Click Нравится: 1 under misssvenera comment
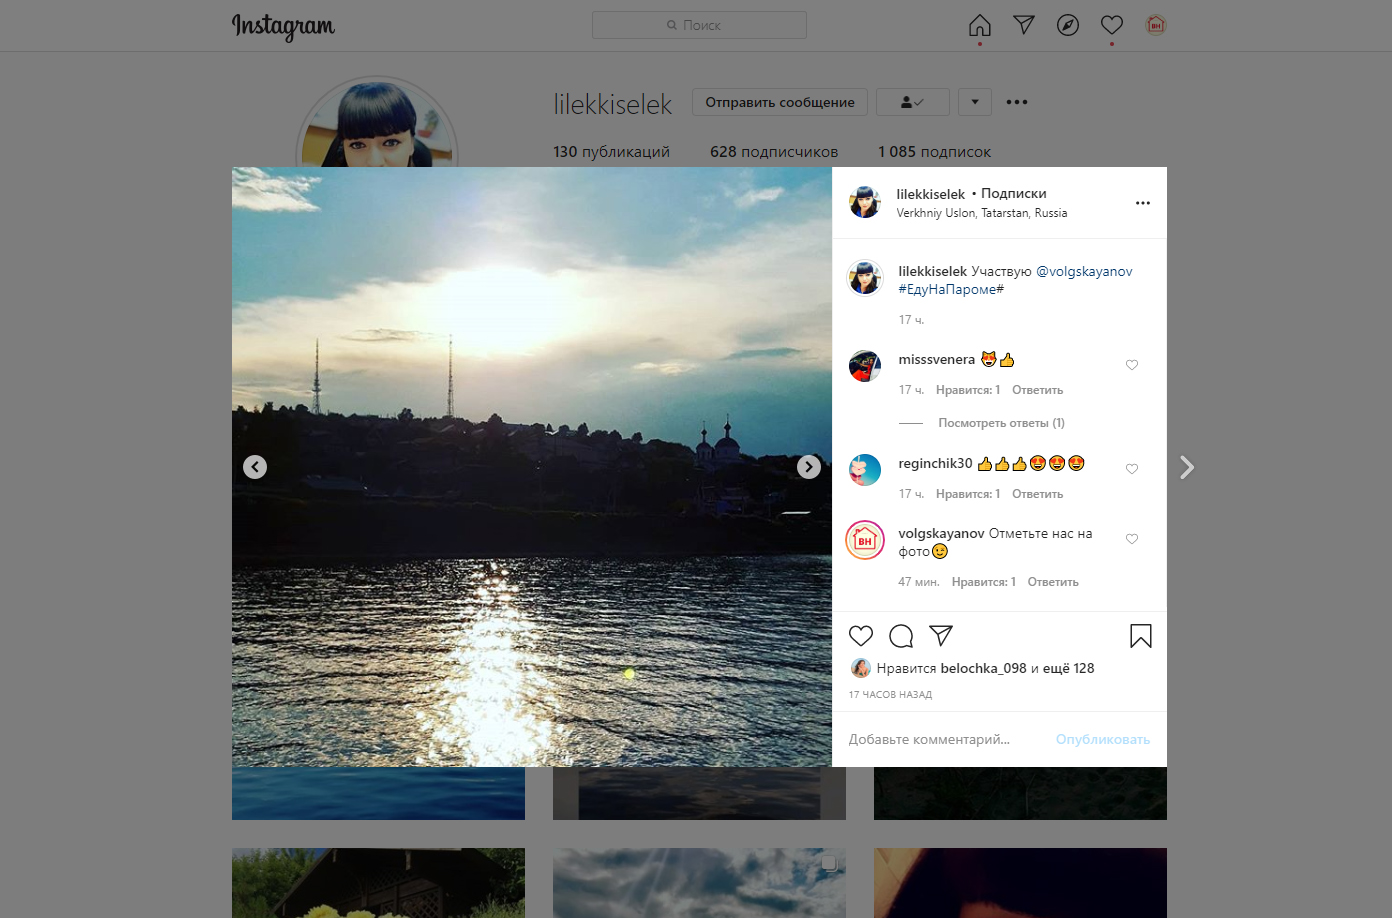This screenshot has width=1392, height=918. point(968,390)
